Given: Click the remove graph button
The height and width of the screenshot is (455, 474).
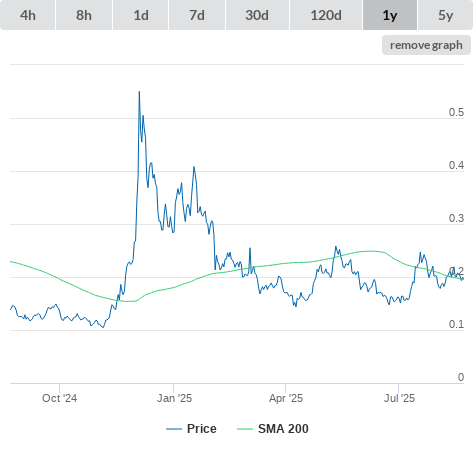Looking at the screenshot, I should [x=426, y=45].
